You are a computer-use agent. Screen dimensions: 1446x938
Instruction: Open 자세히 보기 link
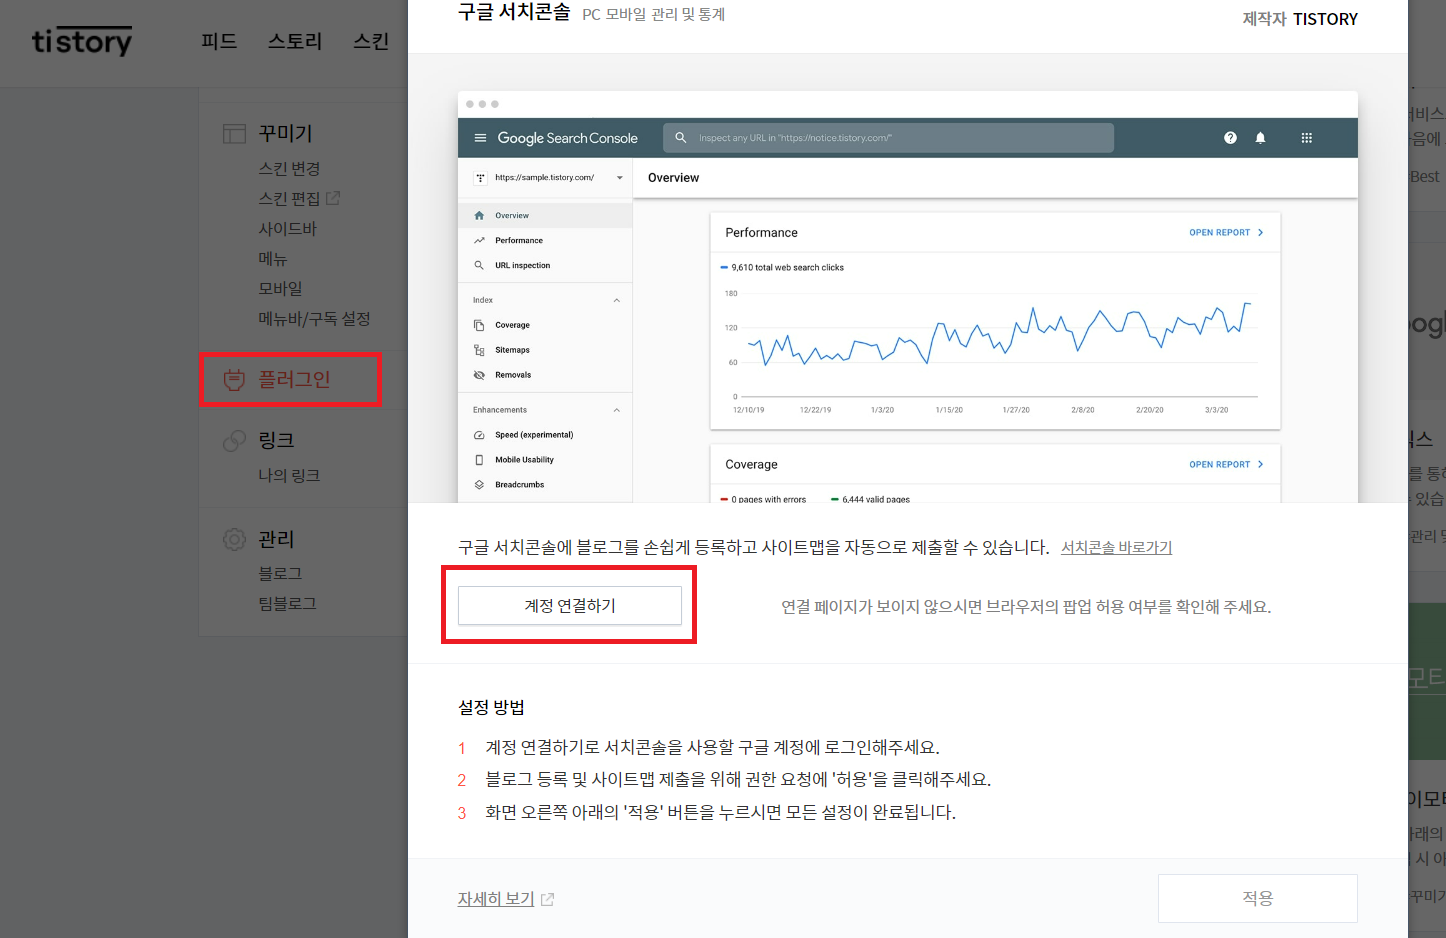coord(496,899)
